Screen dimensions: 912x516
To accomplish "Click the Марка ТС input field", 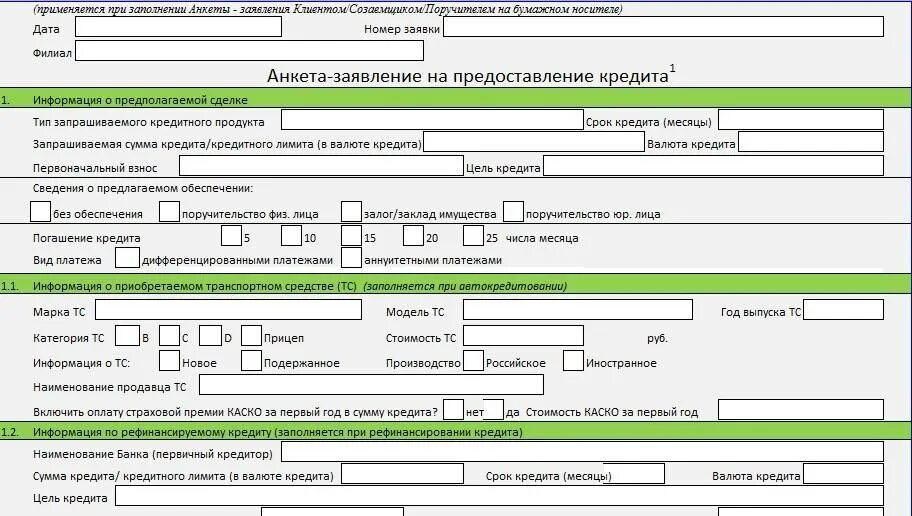I will click(x=229, y=309).
